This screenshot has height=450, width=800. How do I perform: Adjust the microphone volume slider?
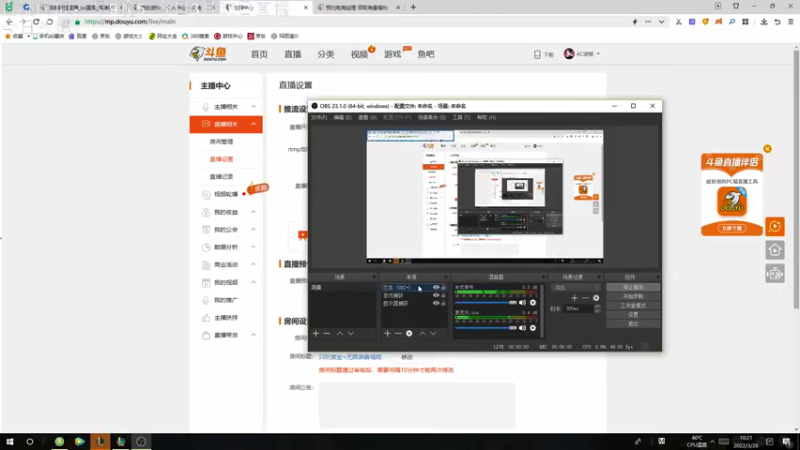coord(486,328)
